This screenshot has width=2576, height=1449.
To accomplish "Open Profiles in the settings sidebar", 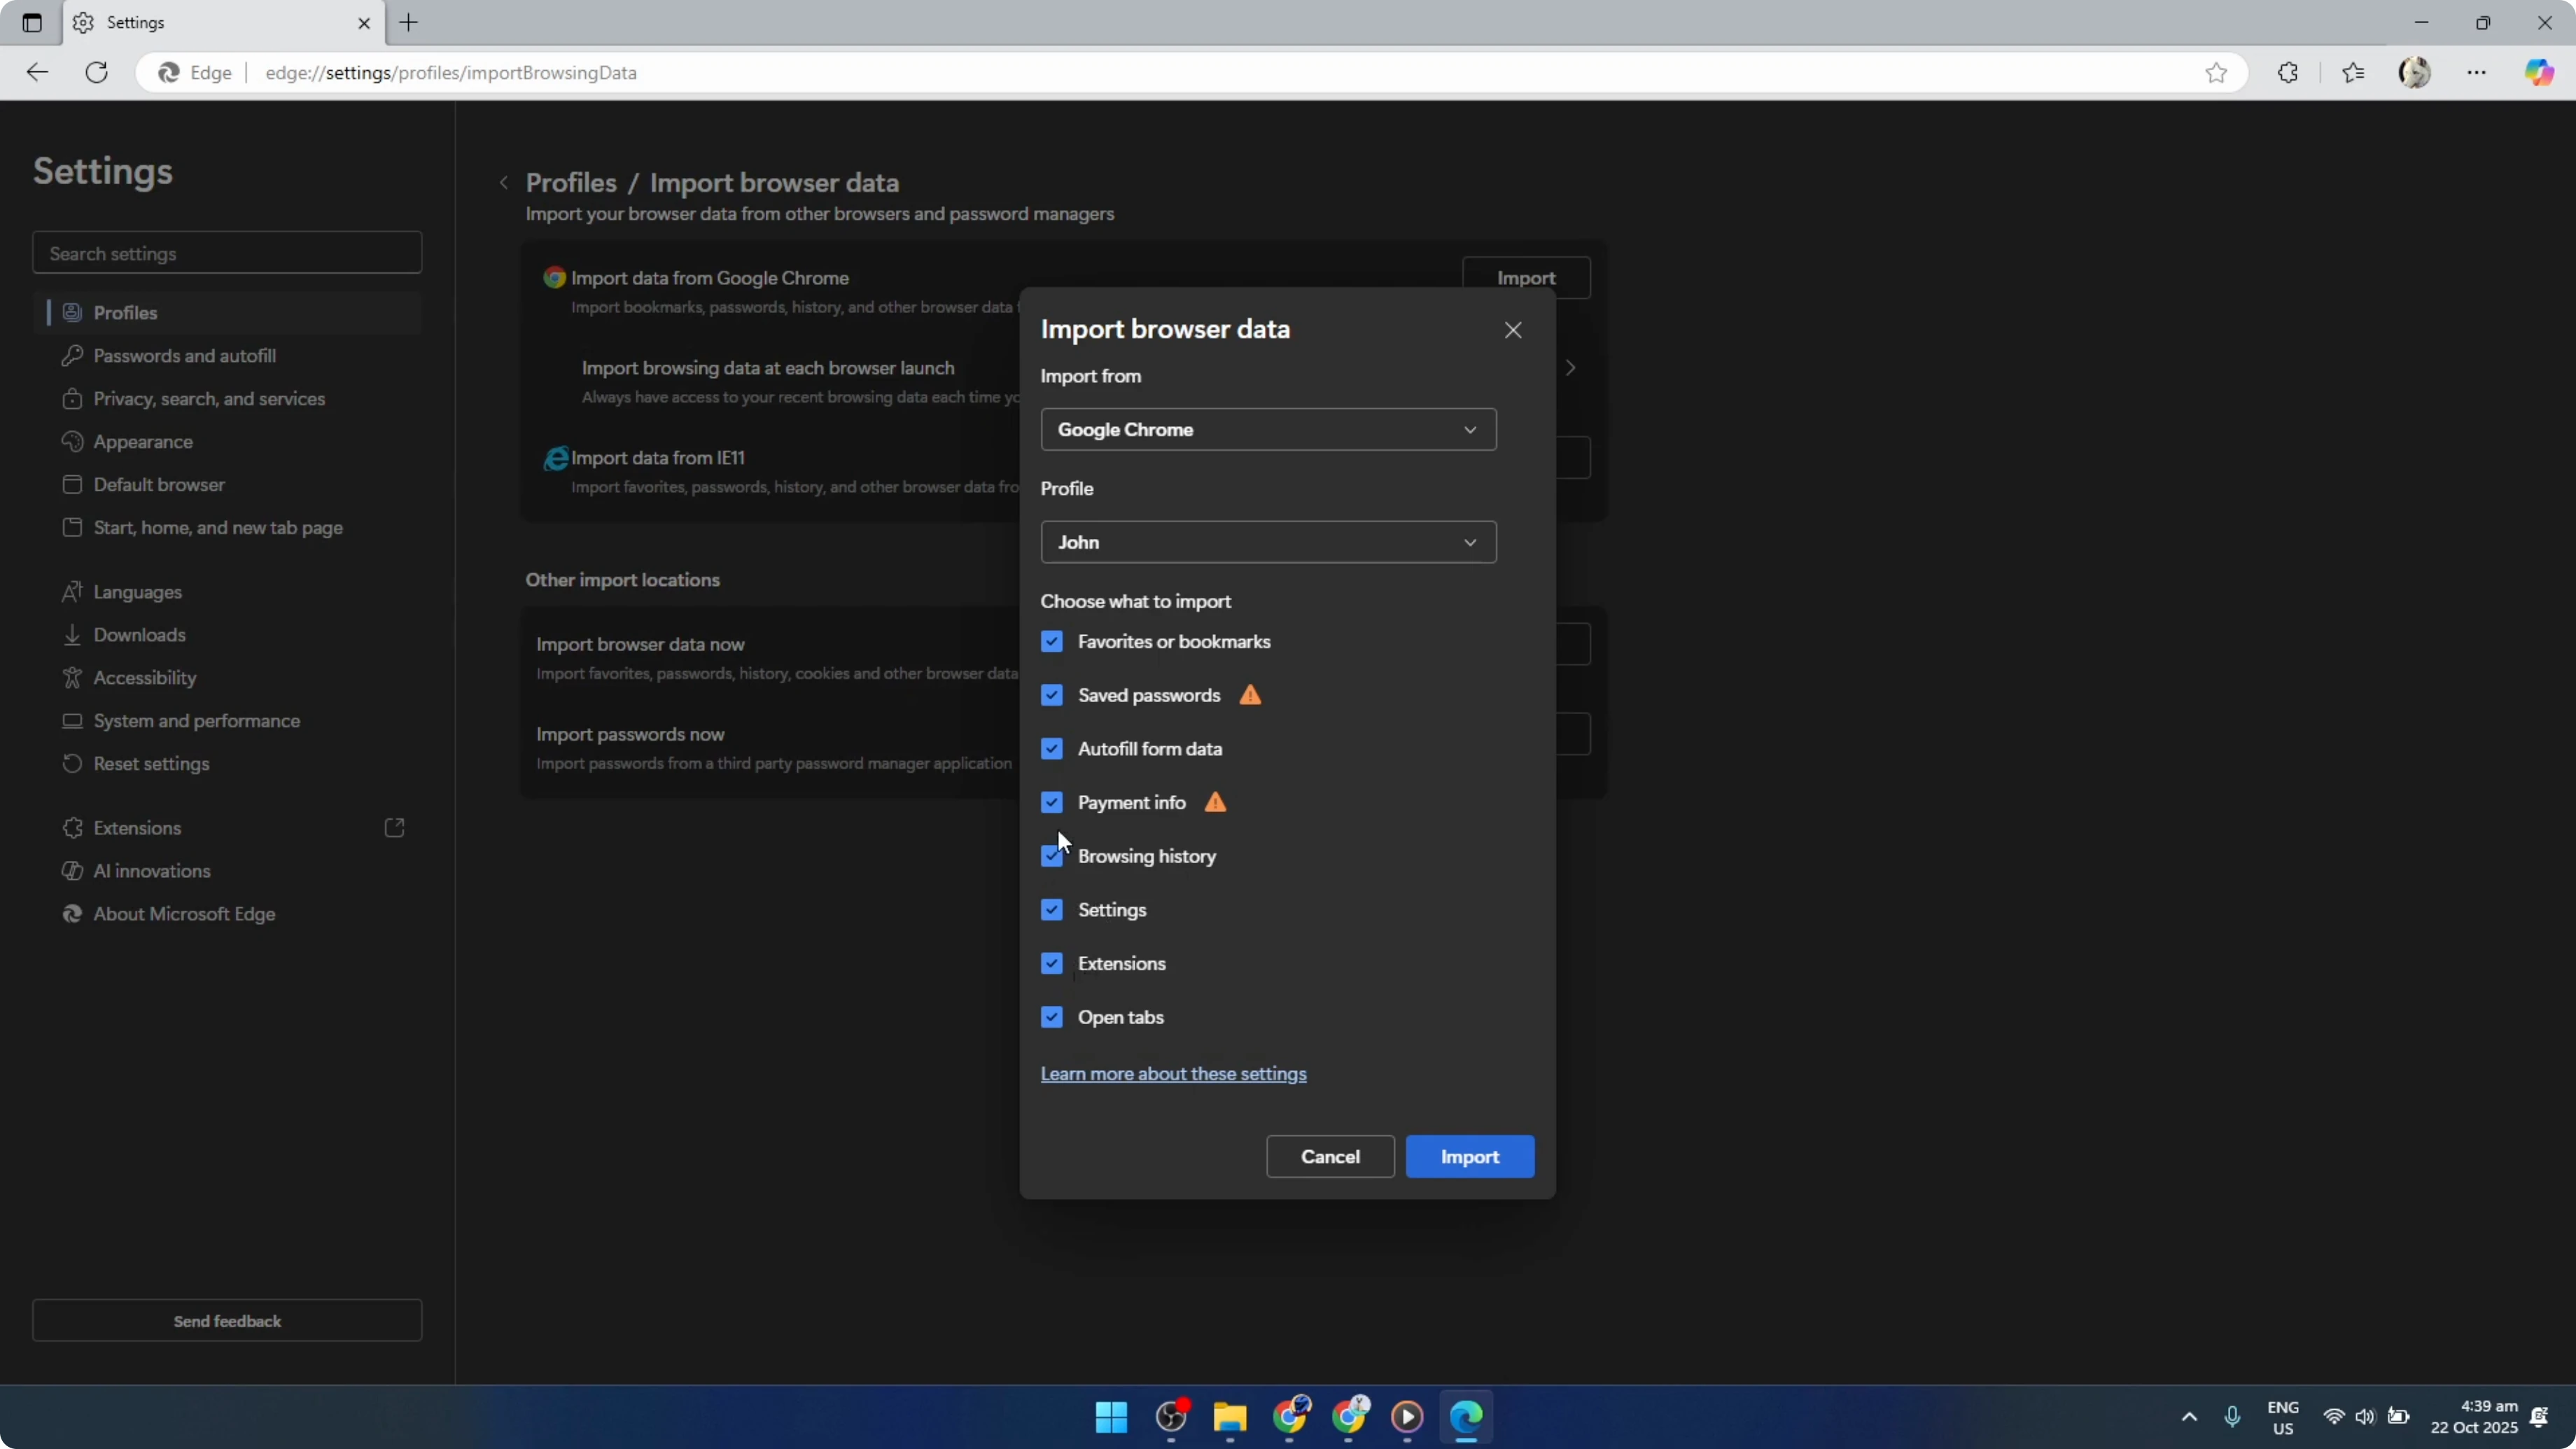I will click(227, 313).
